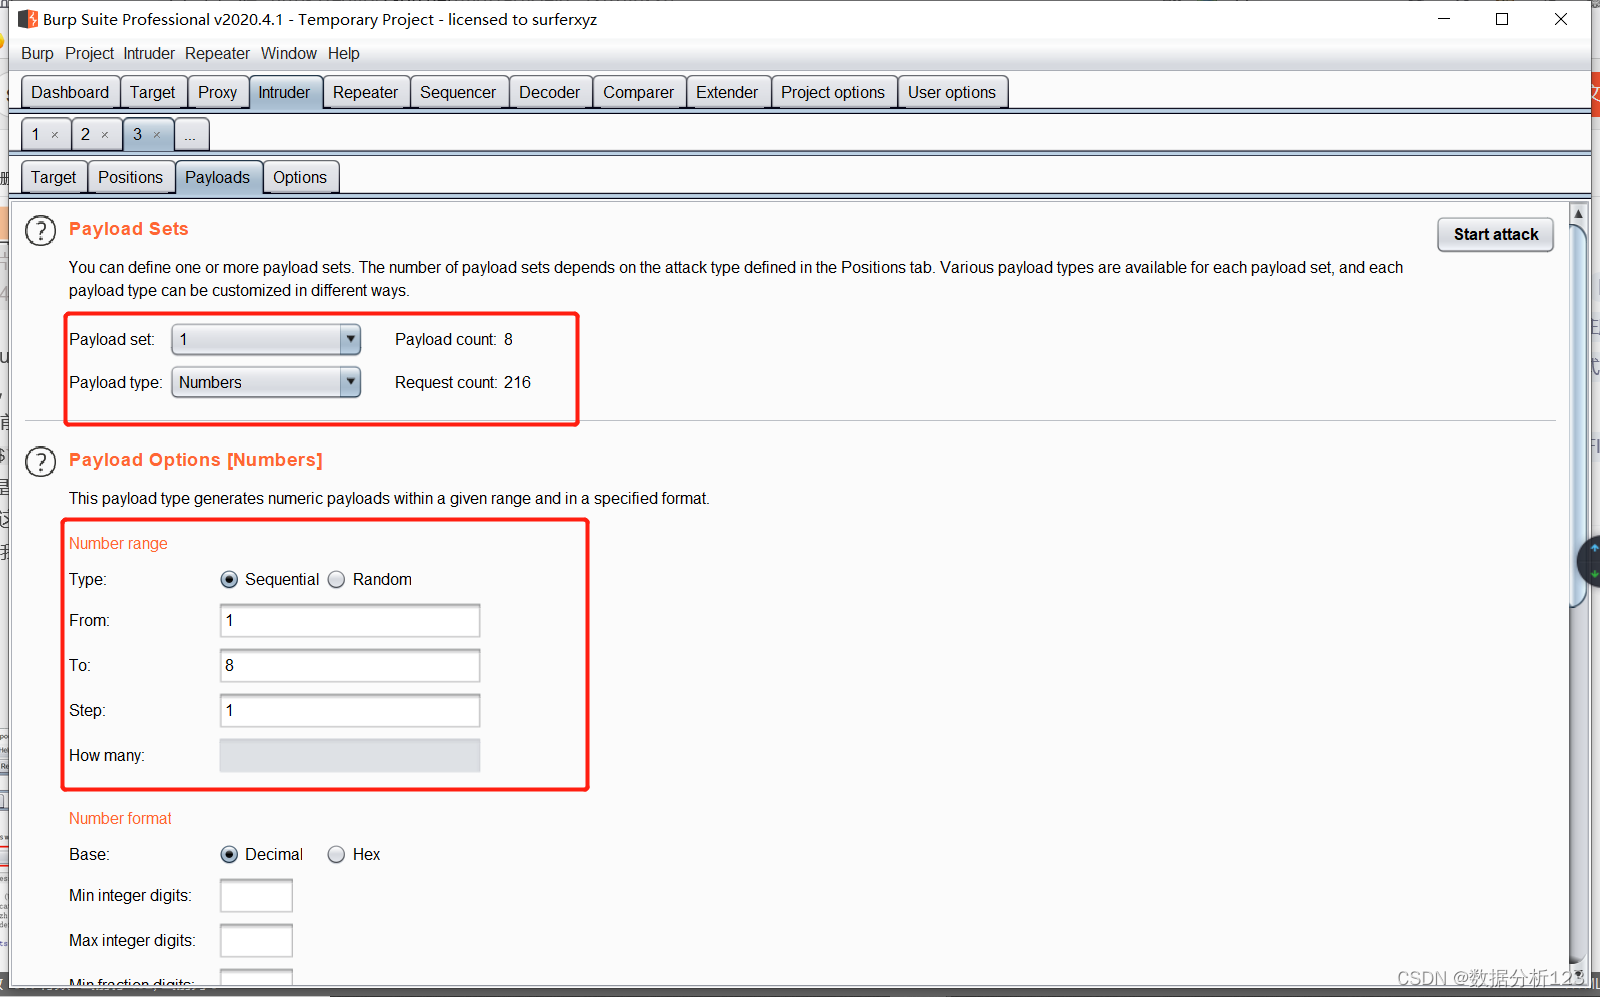Switch to the User options tab
The width and height of the screenshot is (1600, 997).
[x=952, y=93]
